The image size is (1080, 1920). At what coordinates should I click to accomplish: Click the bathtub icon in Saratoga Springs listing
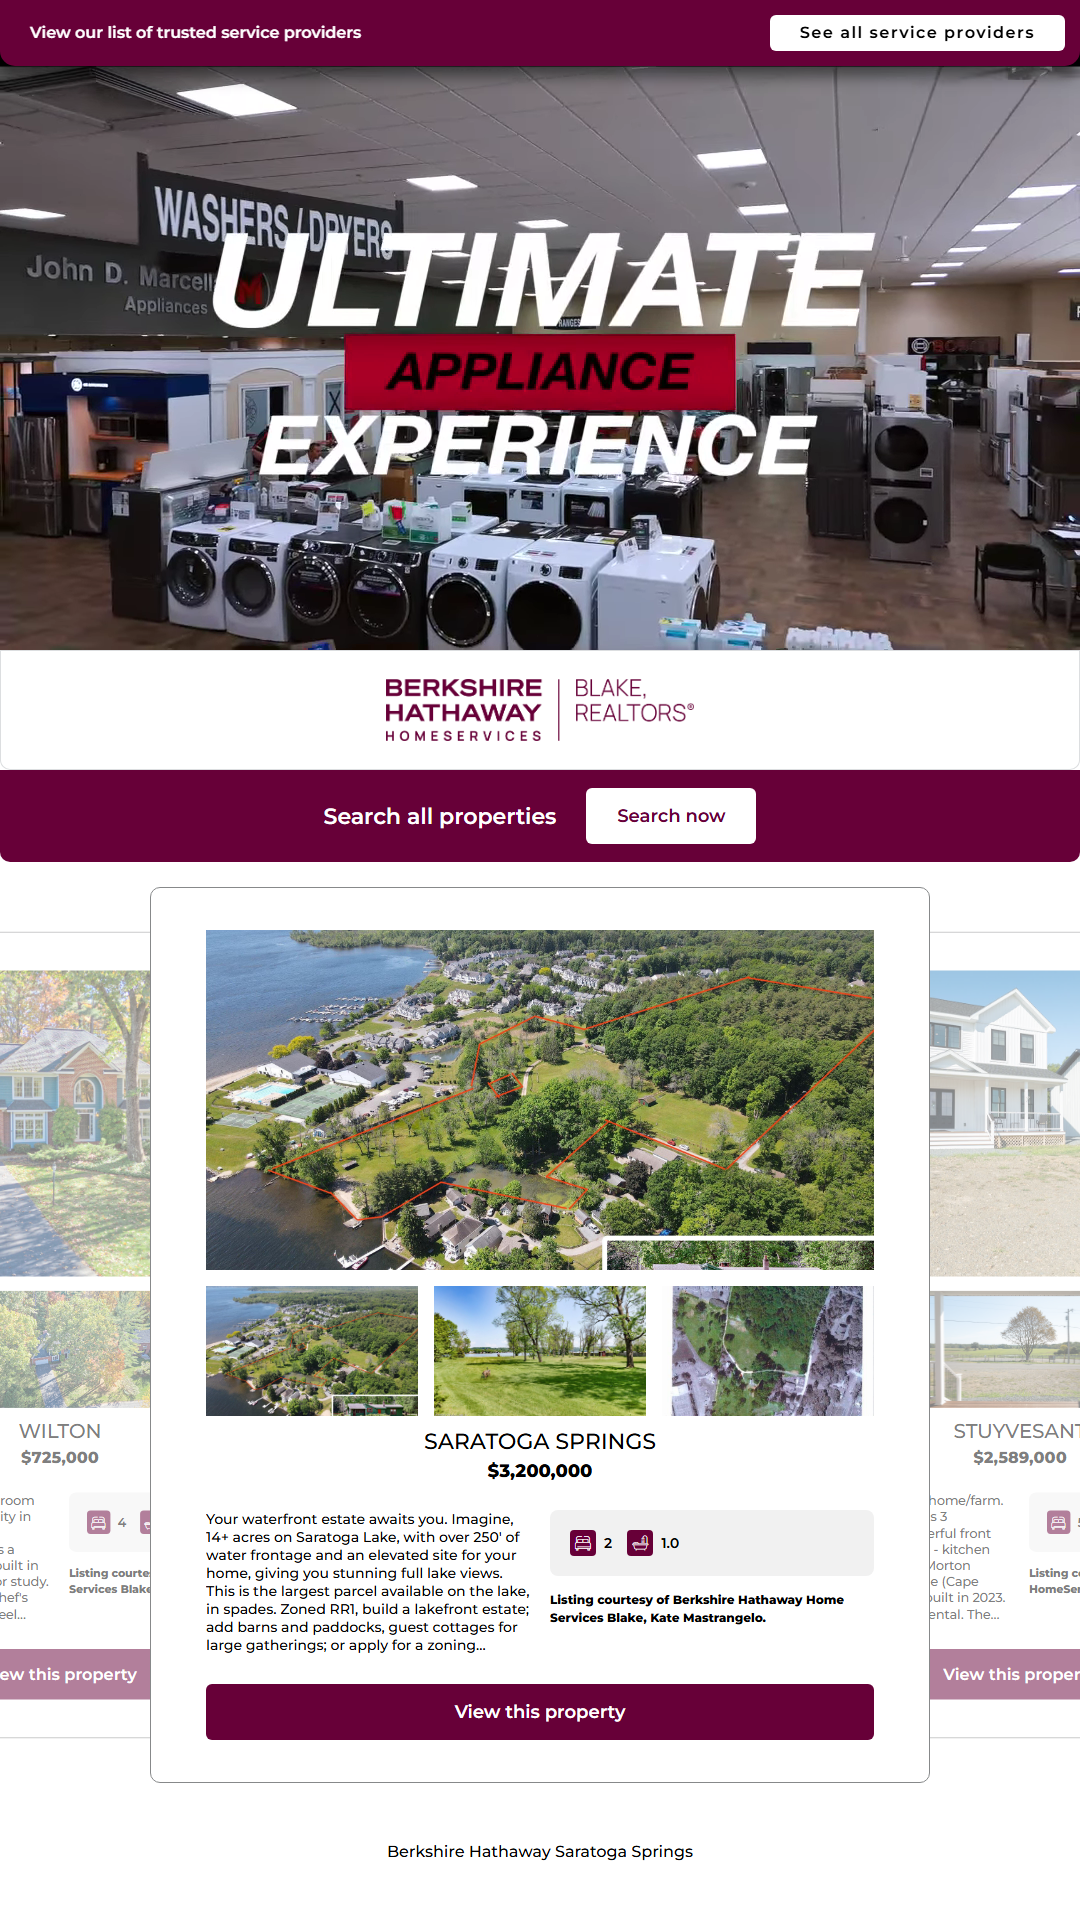pyautogui.click(x=640, y=1543)
